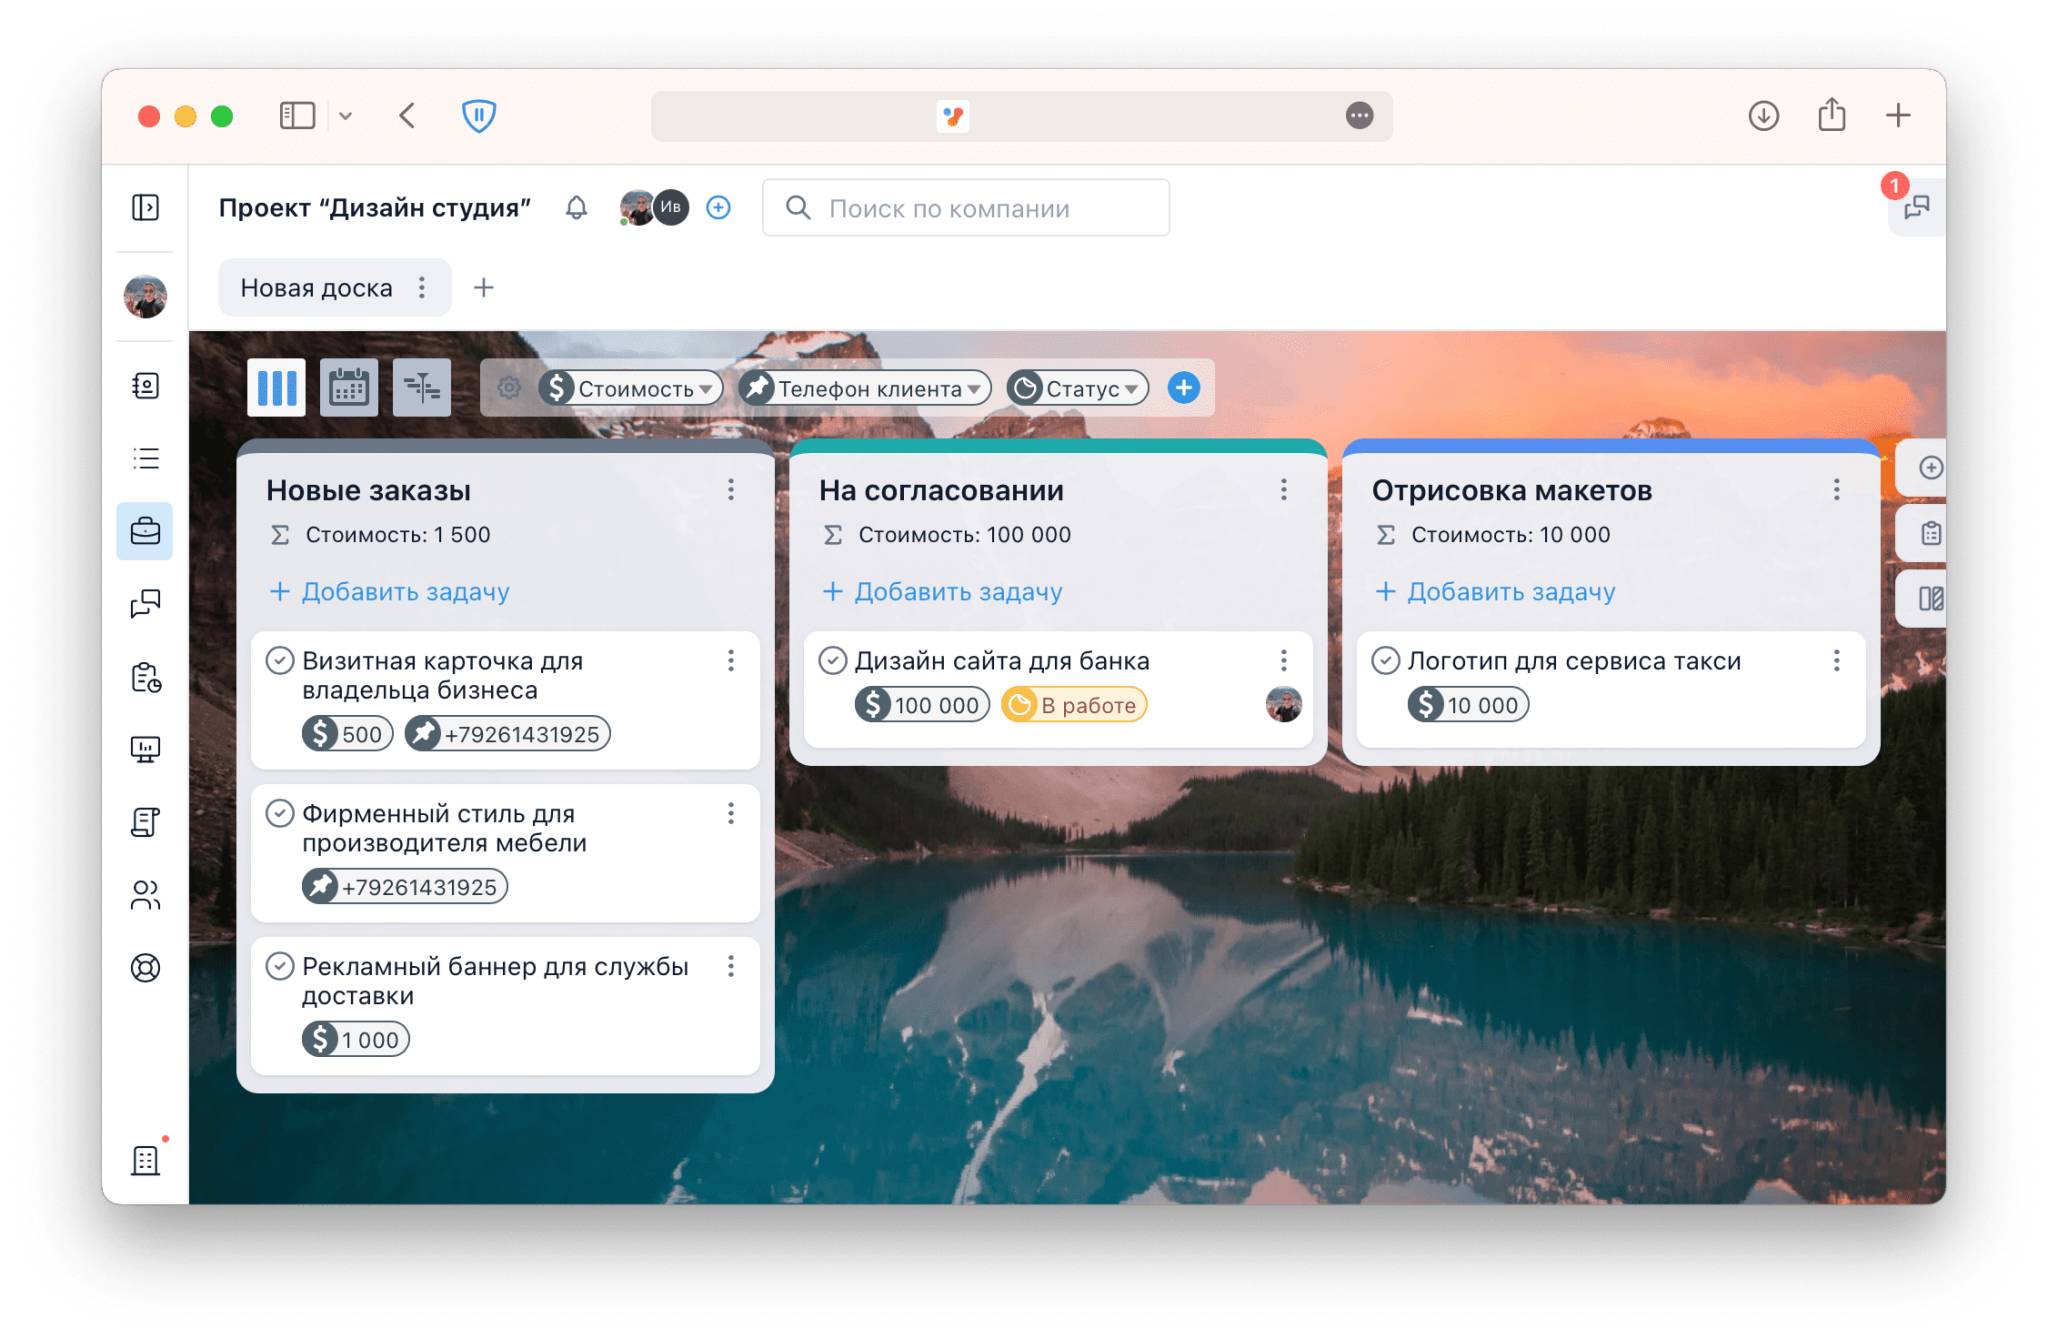
Task: Select kanban columns view icon
Action: pyautogui.click(x=276, y=388)
